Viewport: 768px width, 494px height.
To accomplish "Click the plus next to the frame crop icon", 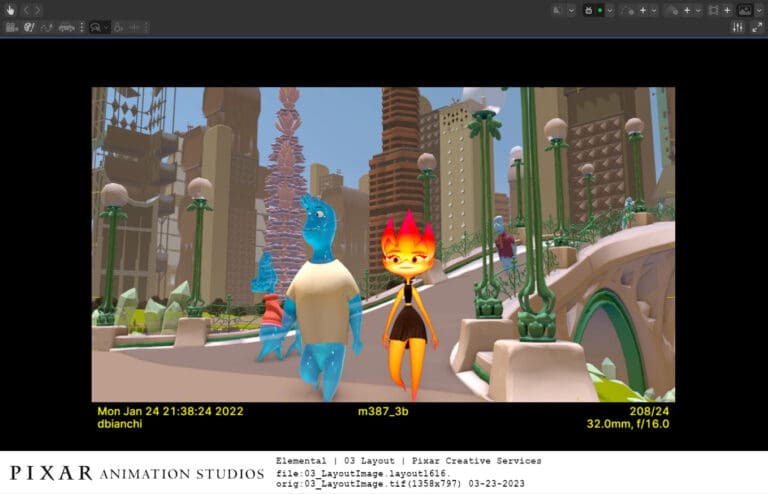I will [x=727, y=10].
